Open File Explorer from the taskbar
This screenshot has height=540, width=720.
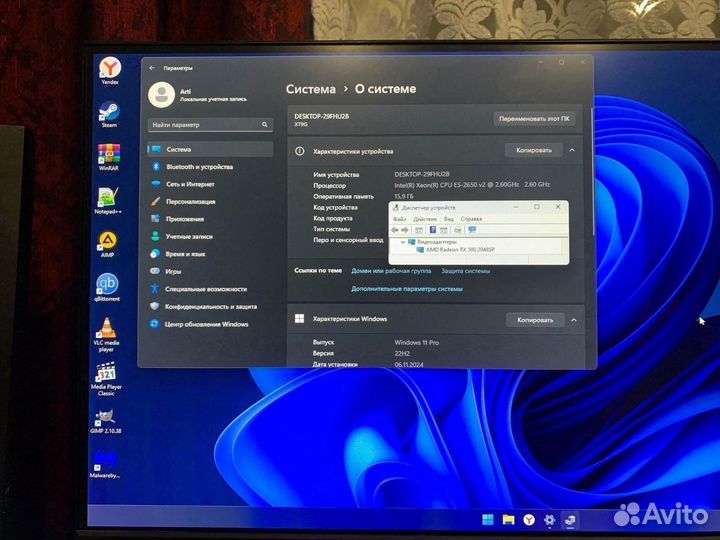(x=508, y=520)
